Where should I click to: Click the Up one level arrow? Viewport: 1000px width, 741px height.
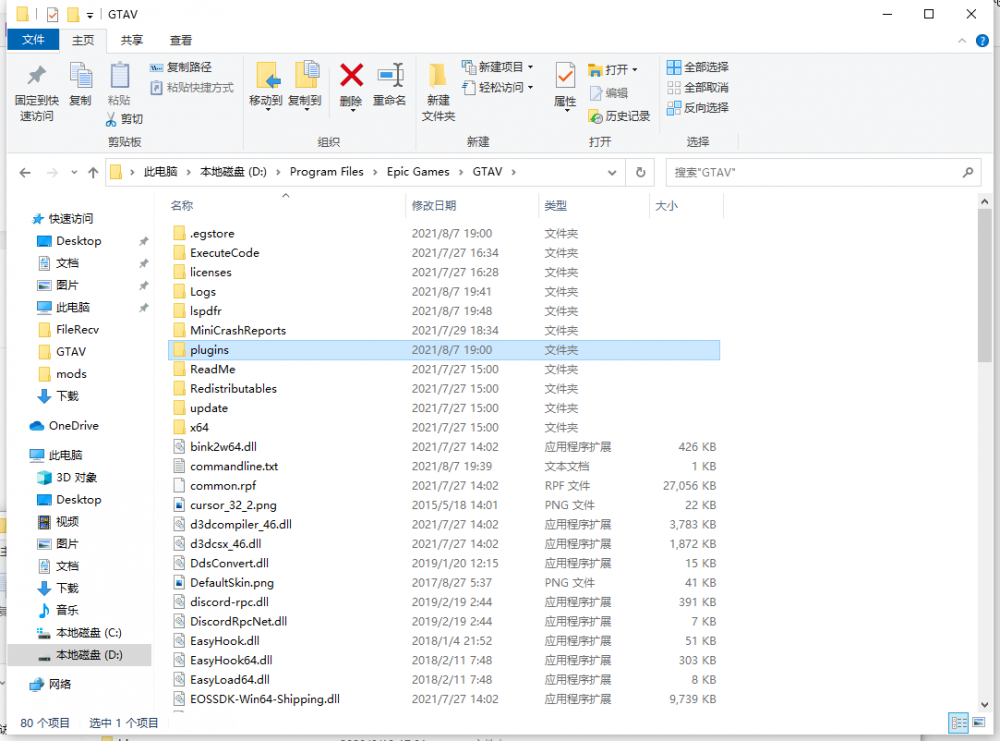coord(93,173)
